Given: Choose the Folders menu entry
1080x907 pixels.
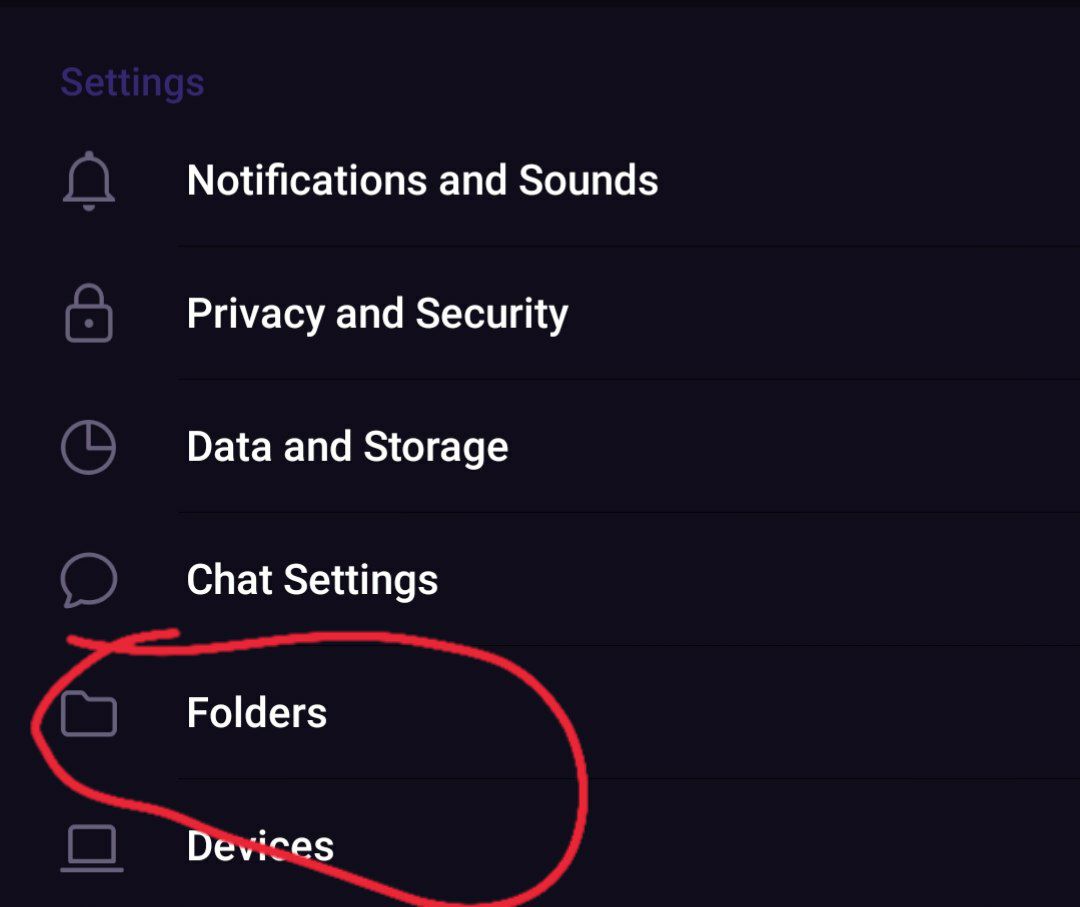Looking at the screenshot, I should point(540,713).
